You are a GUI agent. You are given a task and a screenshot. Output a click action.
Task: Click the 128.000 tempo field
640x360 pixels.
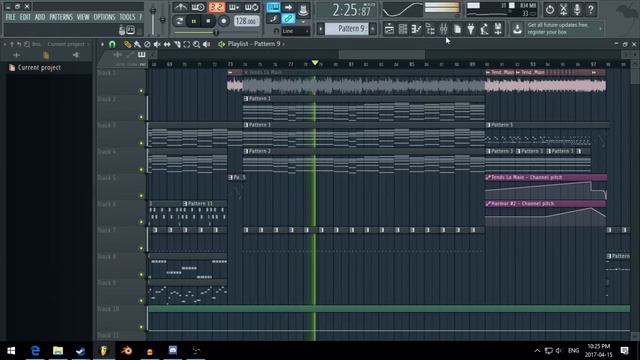pos(246,21)
